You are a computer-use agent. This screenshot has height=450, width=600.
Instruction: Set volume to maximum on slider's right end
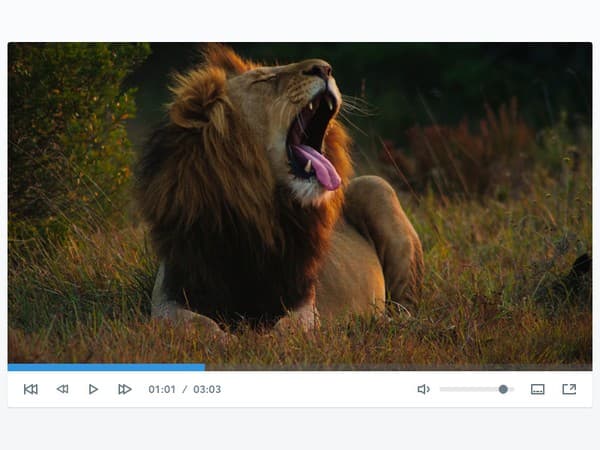(x=513, y=389)
